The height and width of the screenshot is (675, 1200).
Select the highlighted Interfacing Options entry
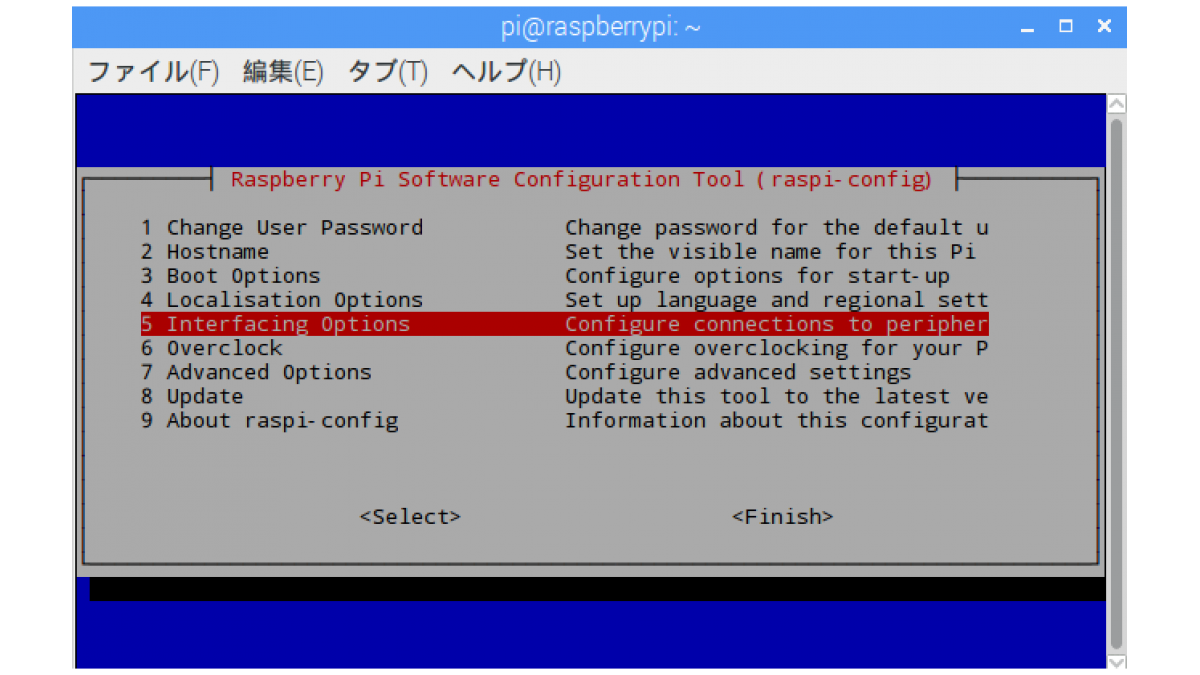564,324
